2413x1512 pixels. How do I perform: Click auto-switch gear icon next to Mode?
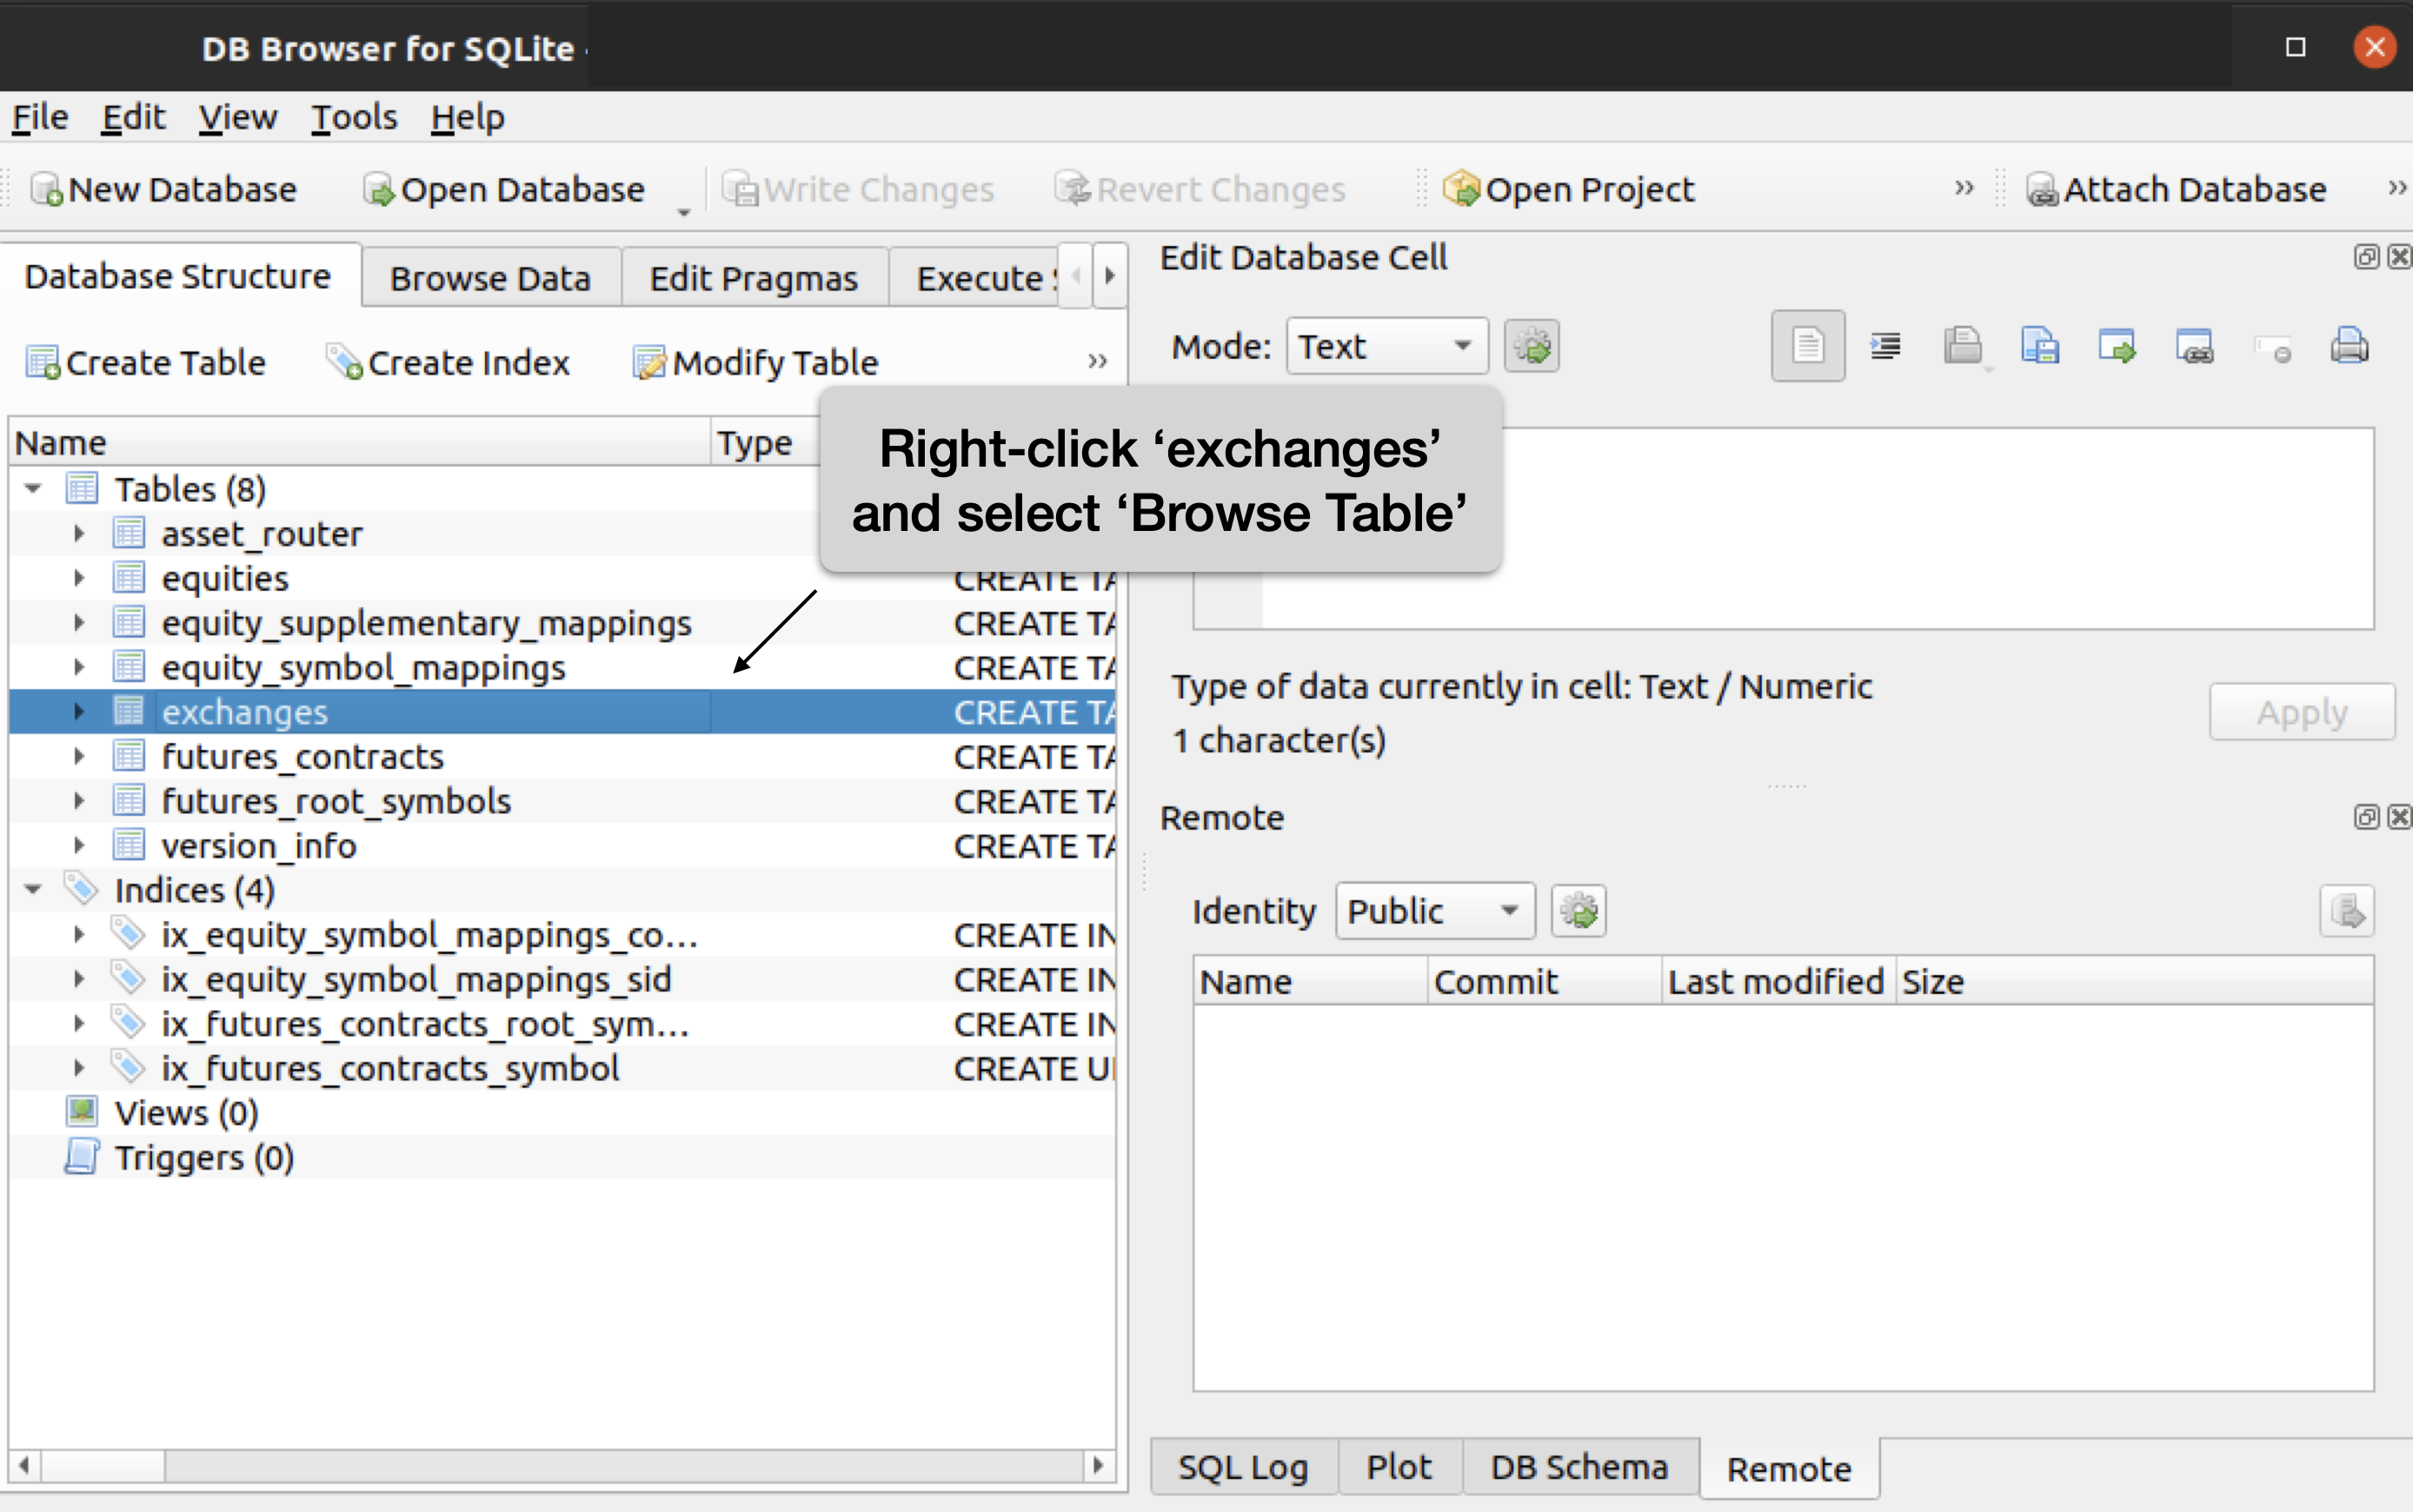(x=1531, y=346)
